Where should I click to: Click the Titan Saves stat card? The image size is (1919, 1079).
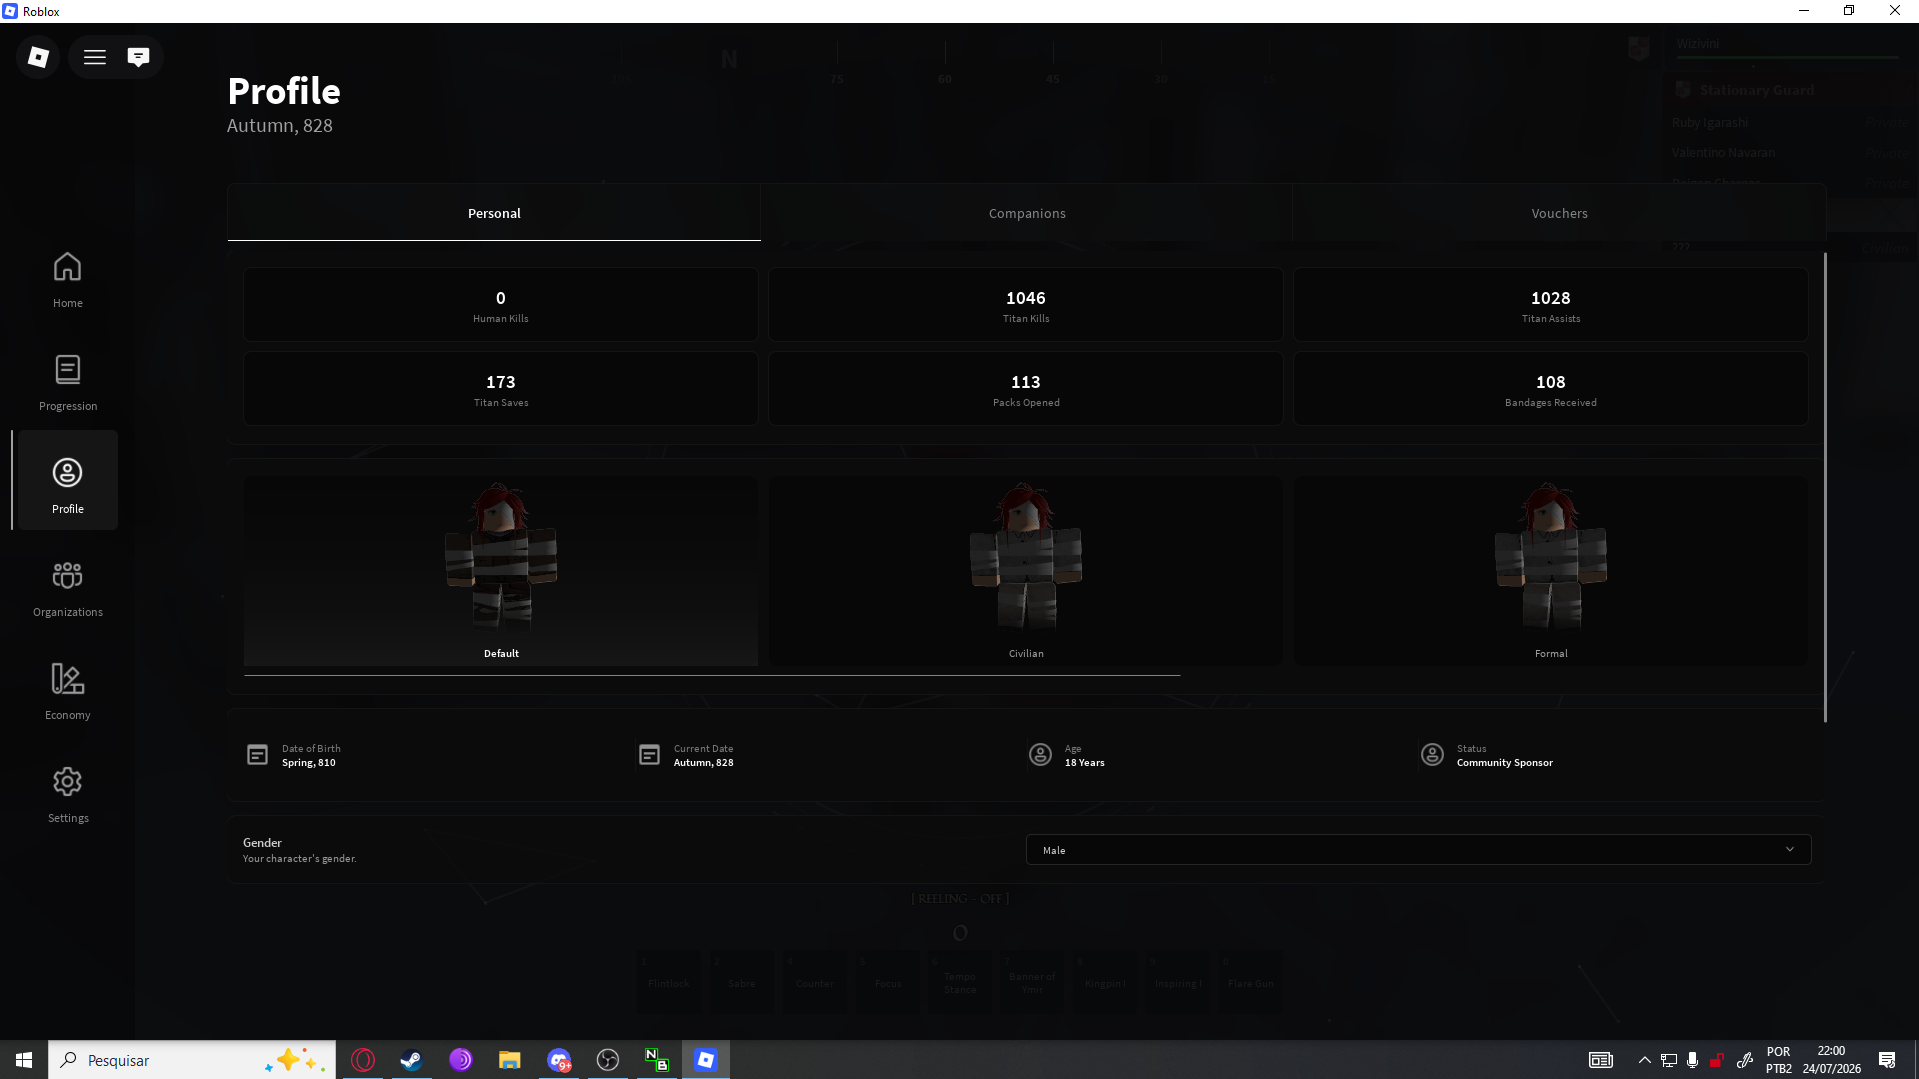[501, 389]
